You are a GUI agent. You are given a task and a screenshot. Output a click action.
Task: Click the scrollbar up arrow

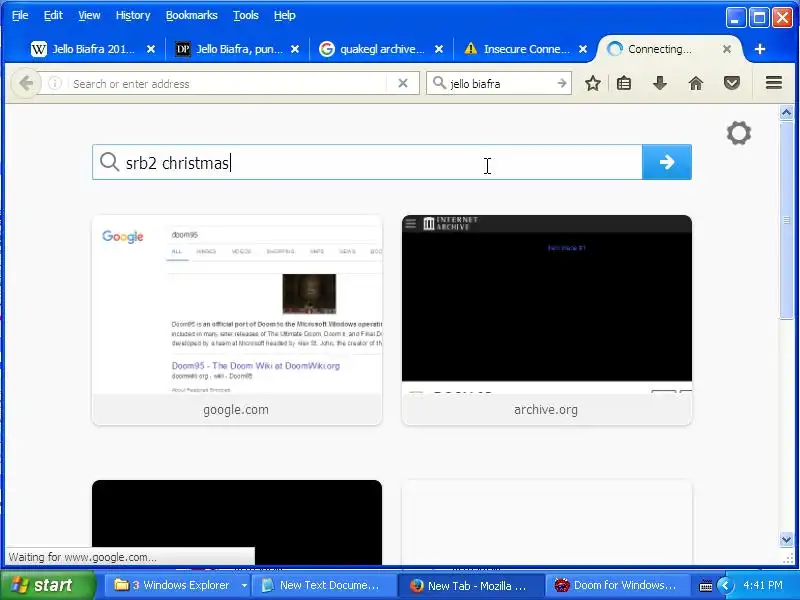786,113
